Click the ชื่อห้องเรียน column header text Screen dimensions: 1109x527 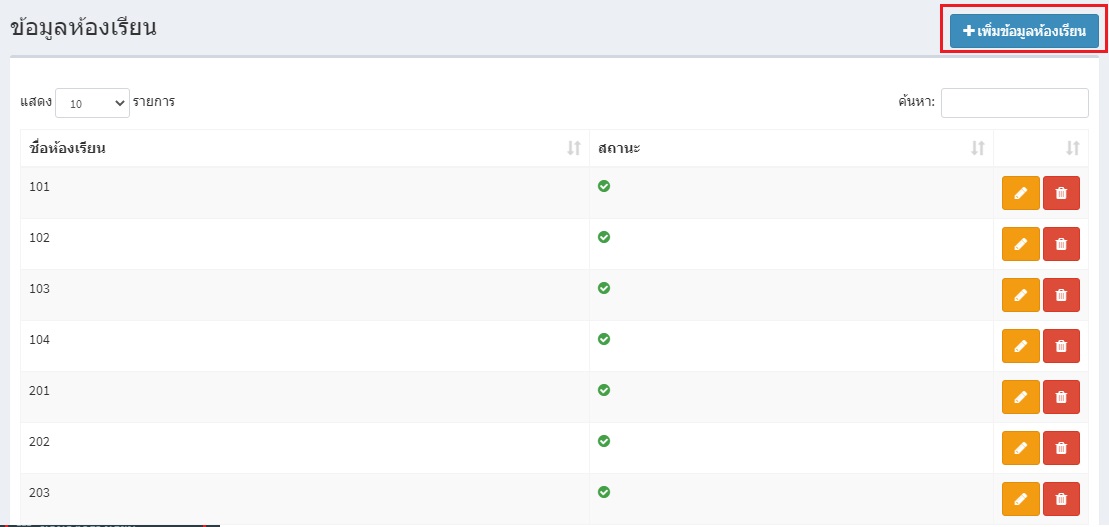coord(68,149)
